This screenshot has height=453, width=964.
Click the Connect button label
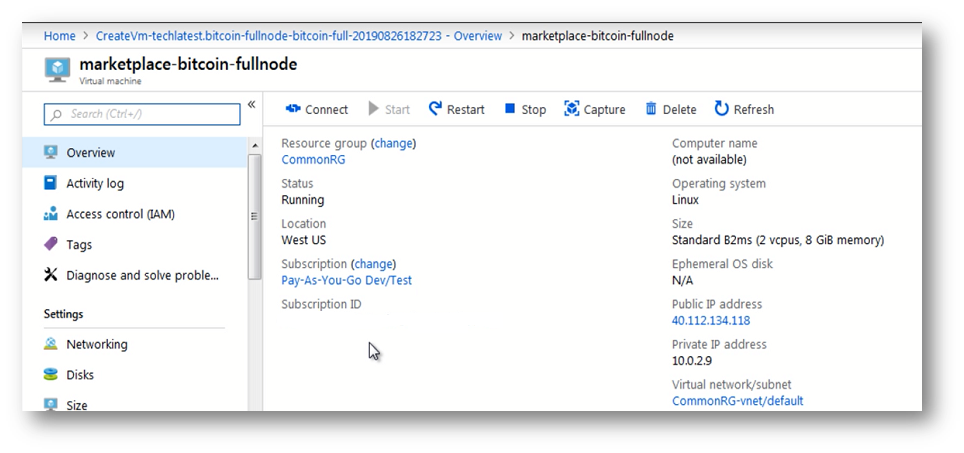pyautogui.click(x=326, y=109)
